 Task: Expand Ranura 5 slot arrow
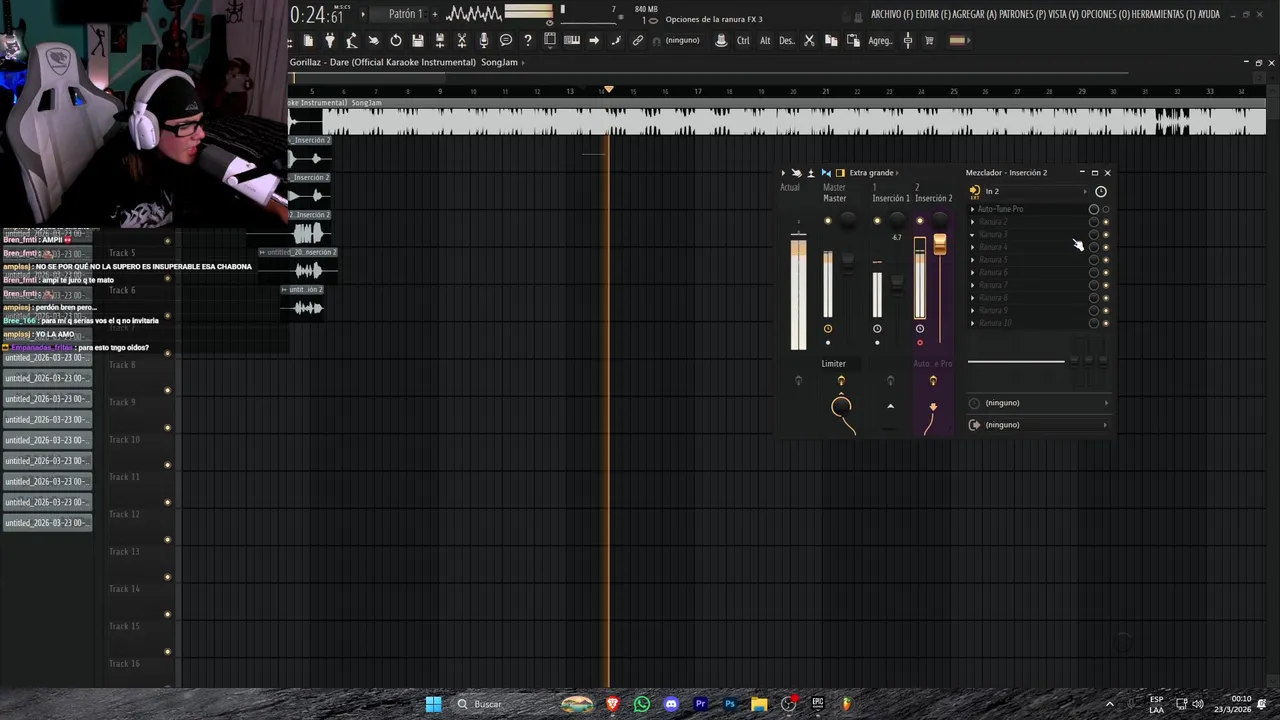click(x=972, y=260)
